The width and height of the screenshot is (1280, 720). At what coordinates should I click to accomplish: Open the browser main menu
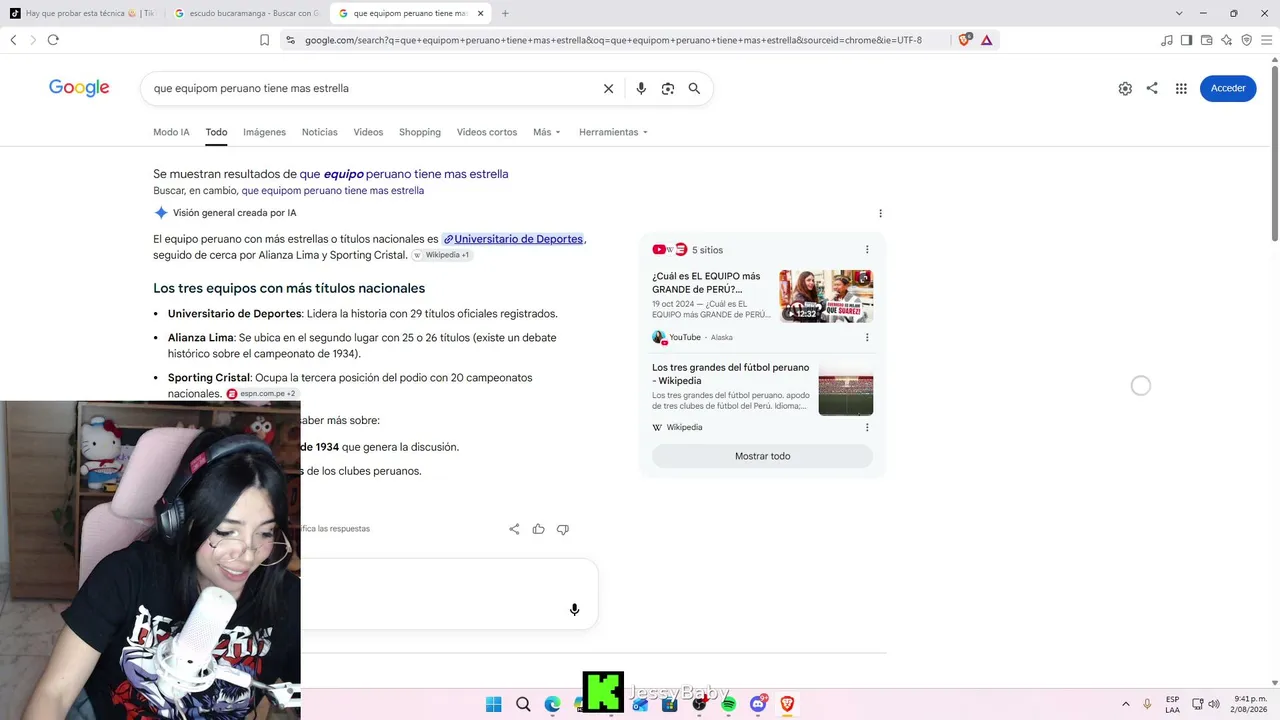[x=1266, y=40]
